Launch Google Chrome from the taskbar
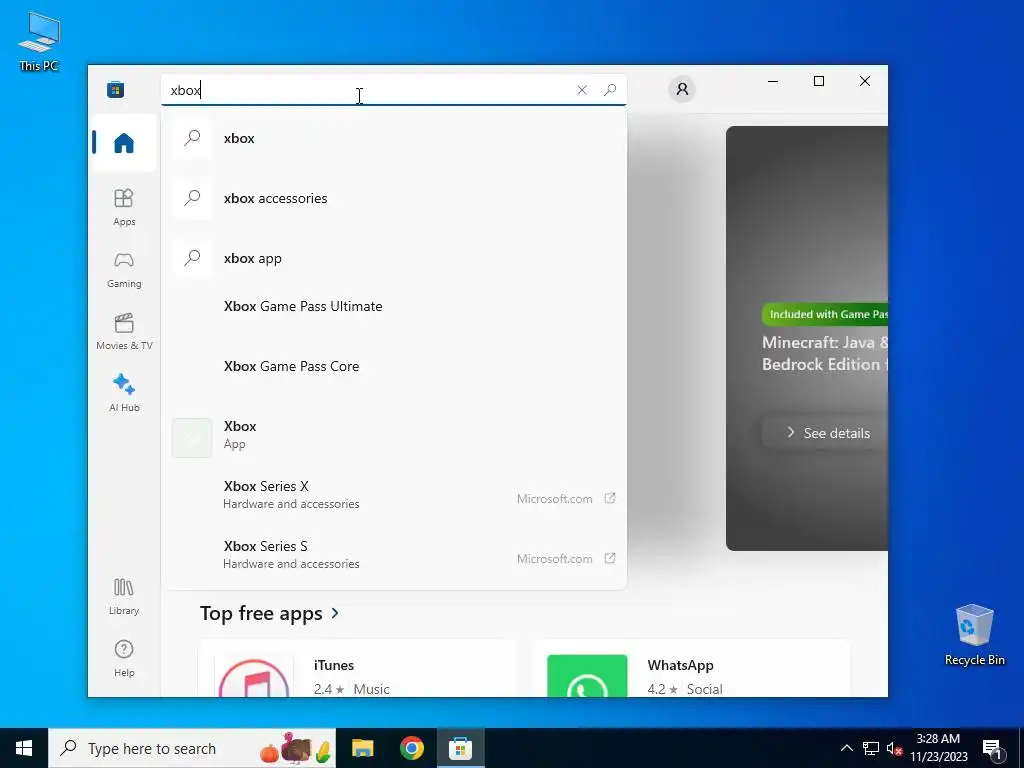 pos(412,748)
